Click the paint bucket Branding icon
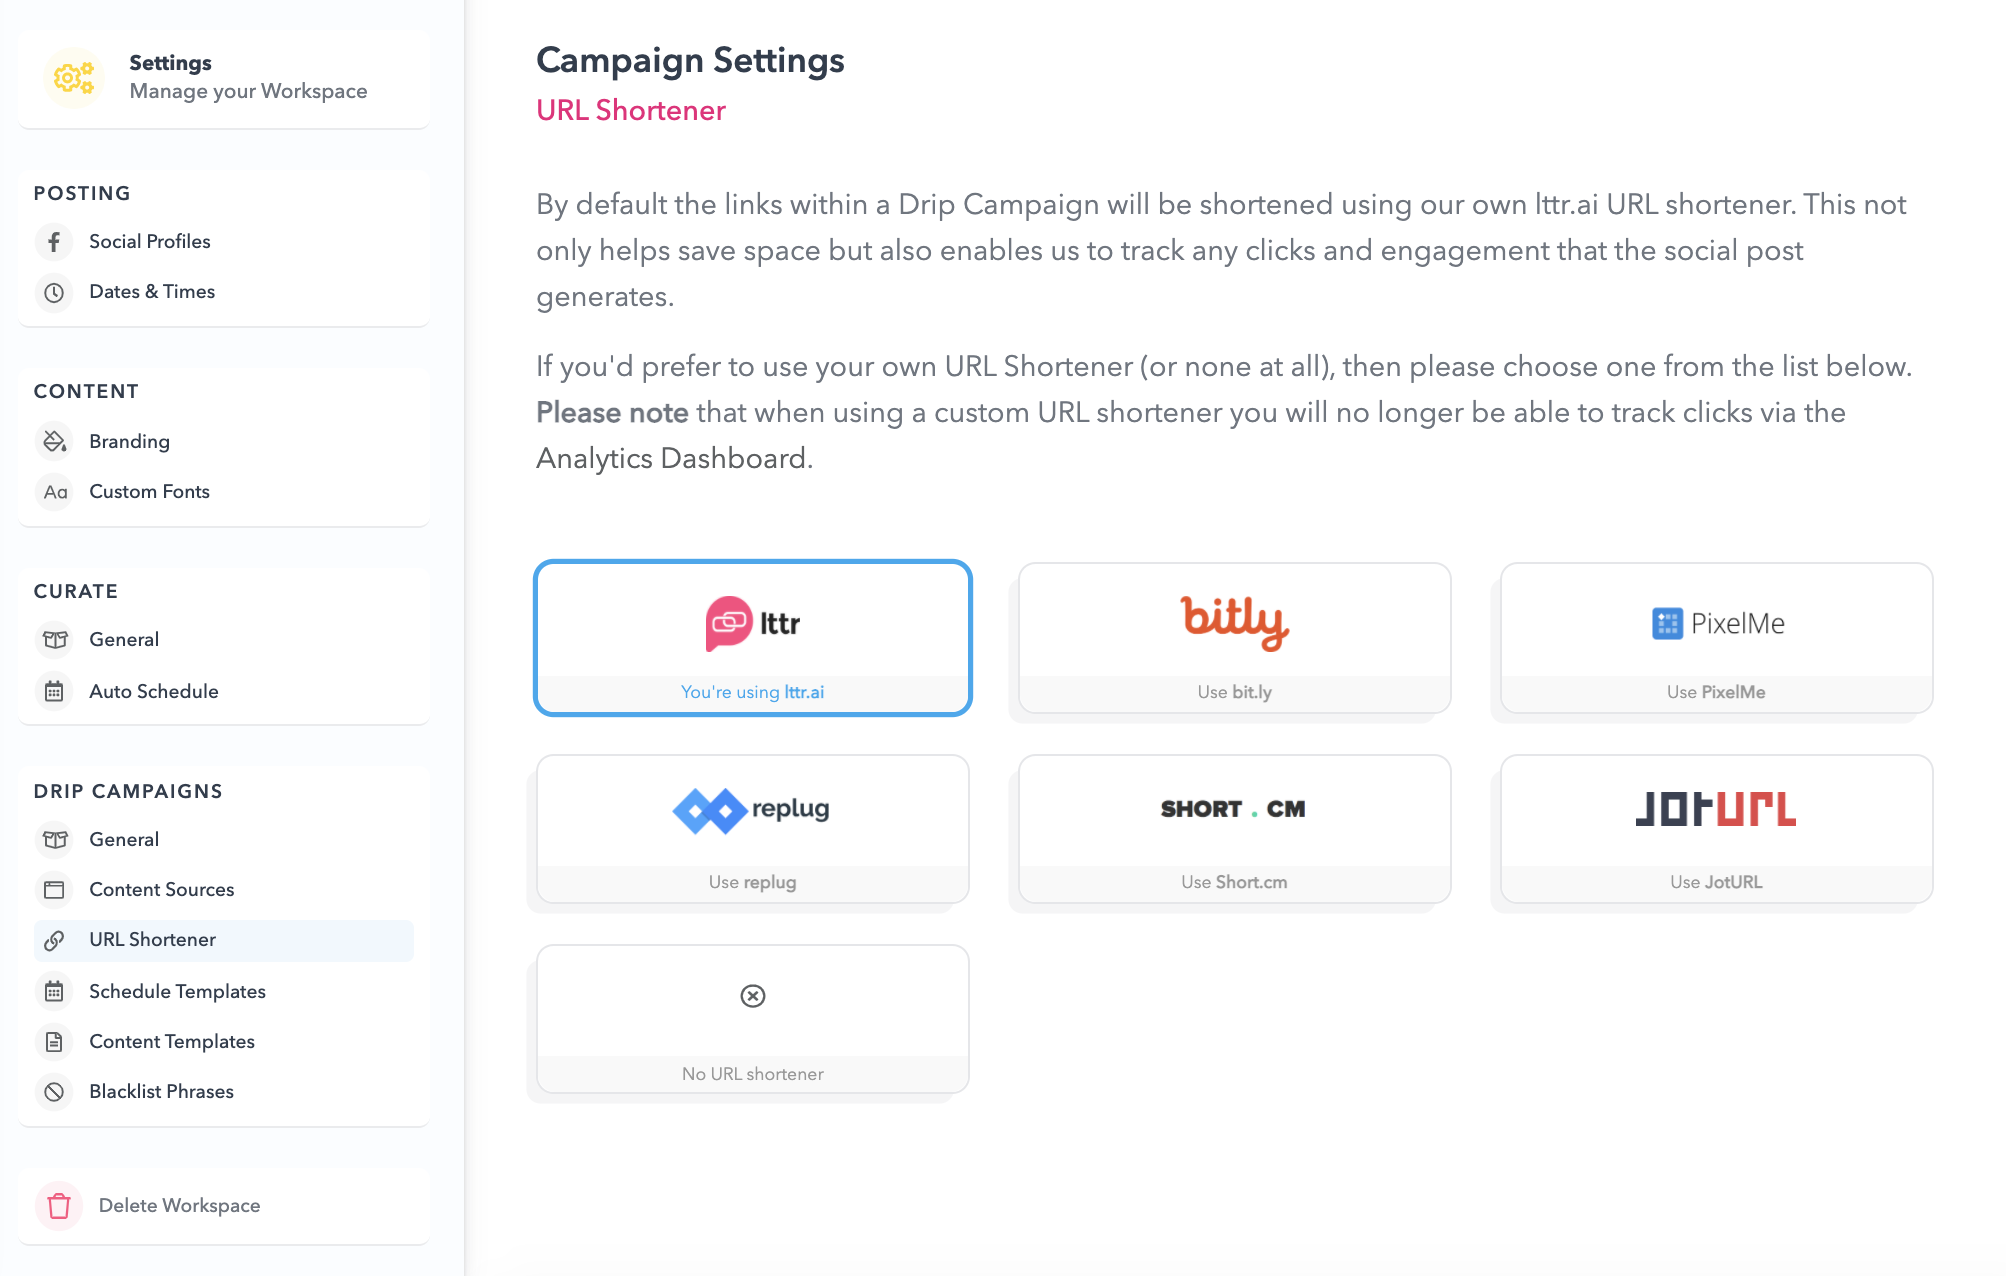 click(54, 441)
